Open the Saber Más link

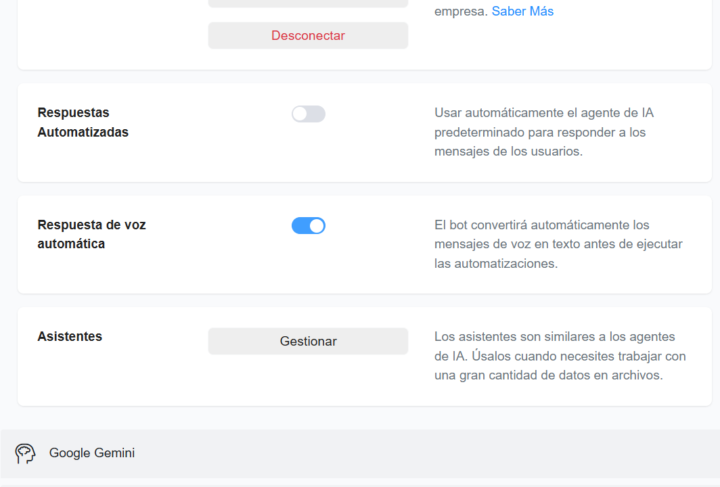[x=523, y=11]
